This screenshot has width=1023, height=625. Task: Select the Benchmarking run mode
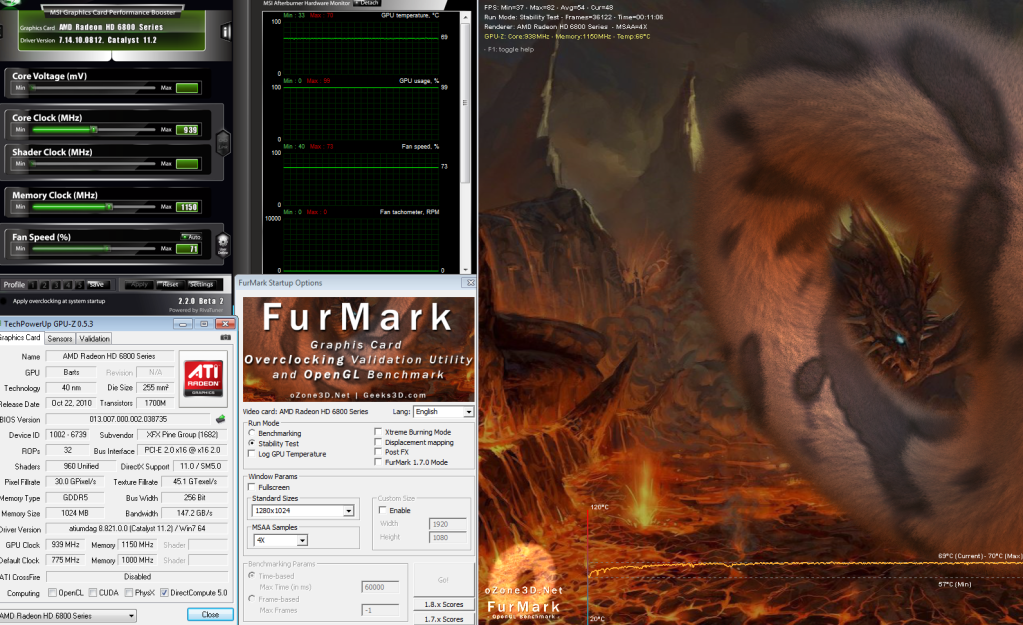click(252, 432)
